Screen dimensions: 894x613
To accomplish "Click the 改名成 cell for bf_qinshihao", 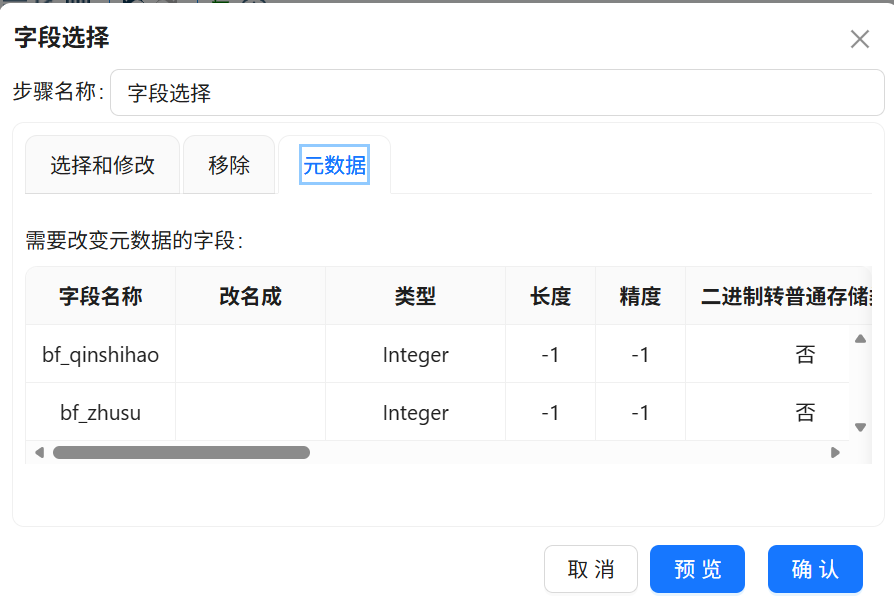I will click(250, 354).
